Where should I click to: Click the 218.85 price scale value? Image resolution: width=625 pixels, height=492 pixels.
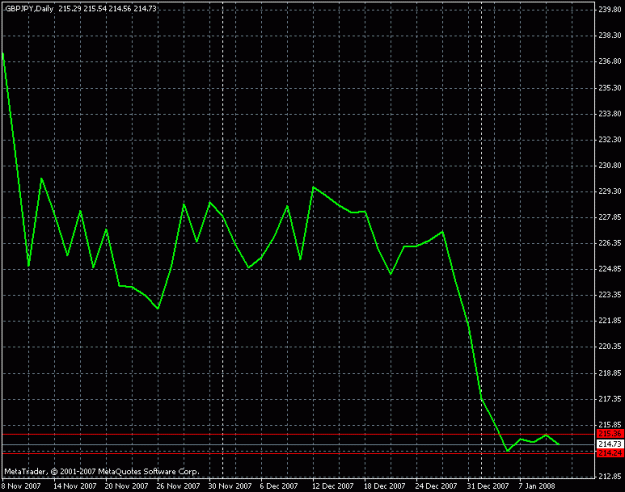610,373
